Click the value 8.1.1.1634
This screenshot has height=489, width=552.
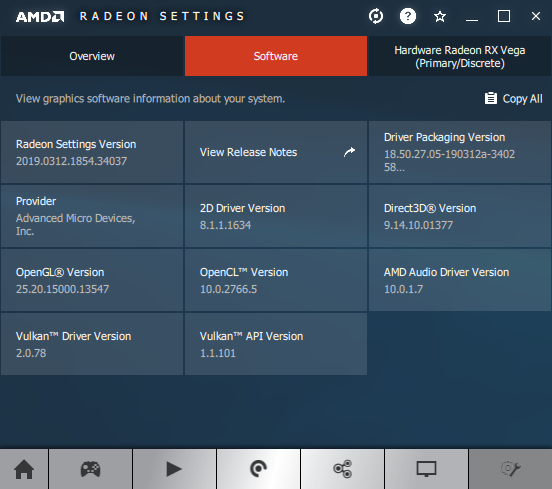click(226, 225)
